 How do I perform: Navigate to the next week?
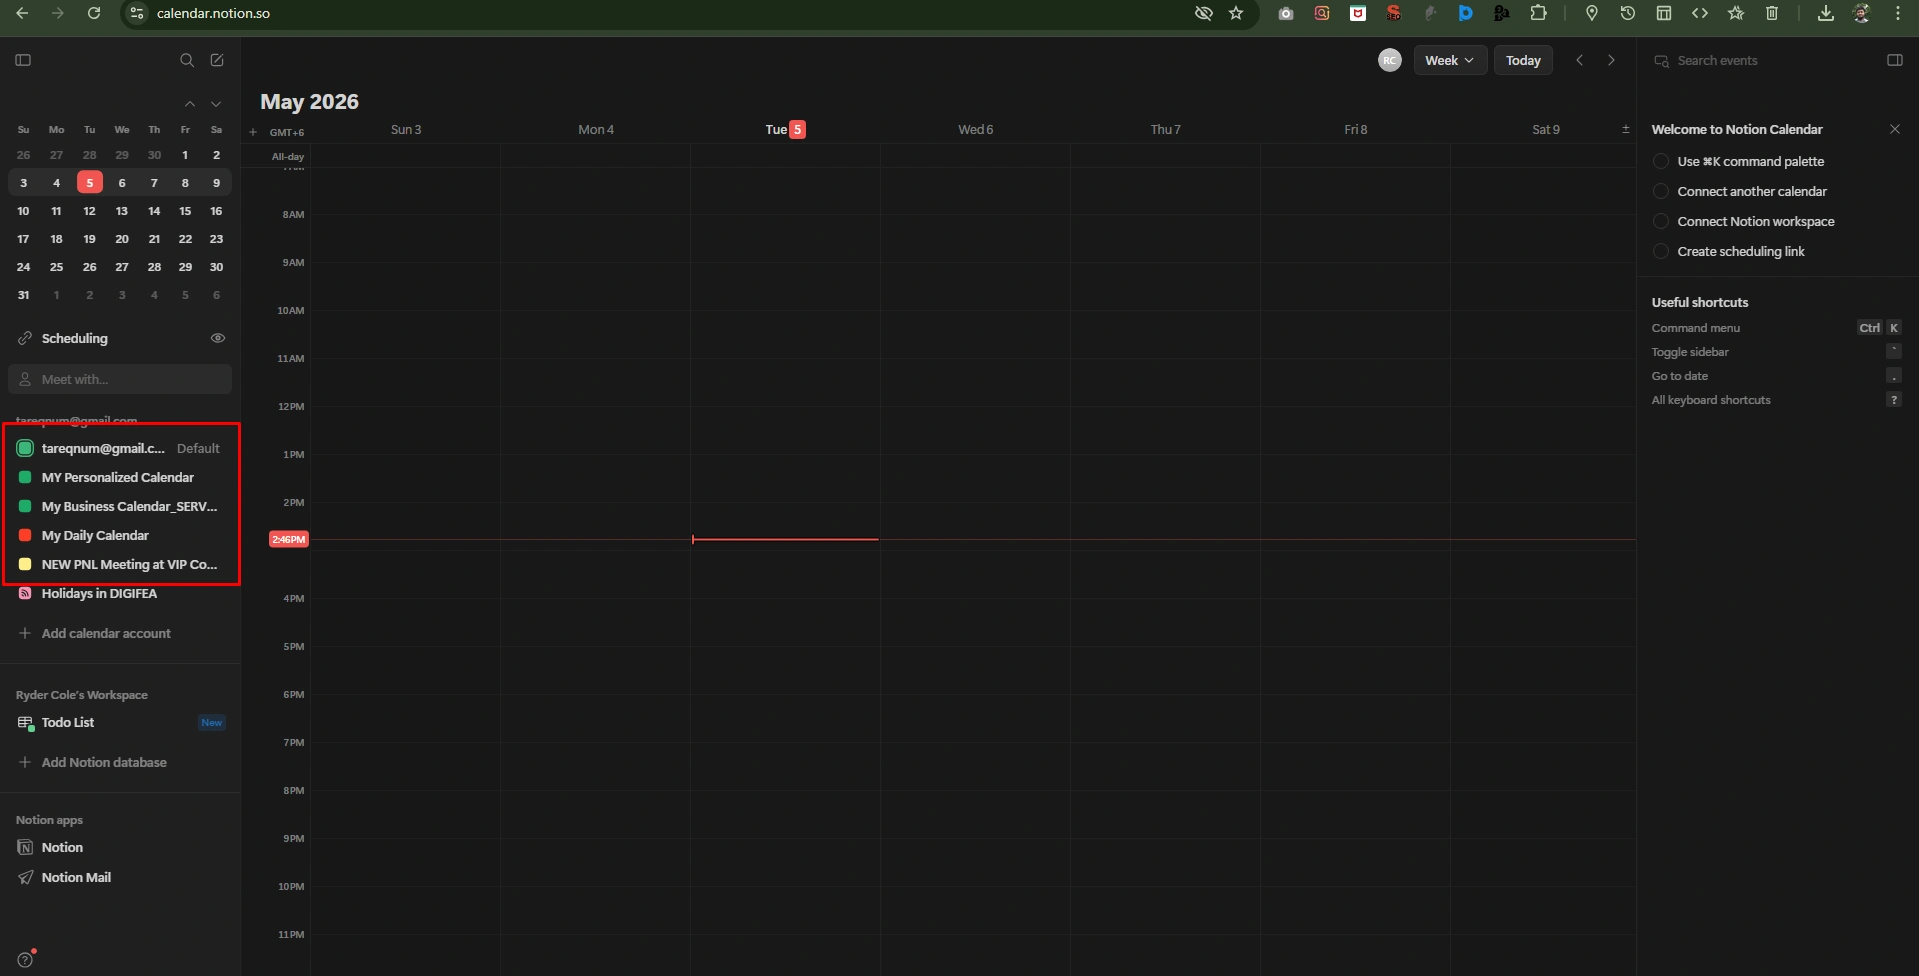point(1611,60)
